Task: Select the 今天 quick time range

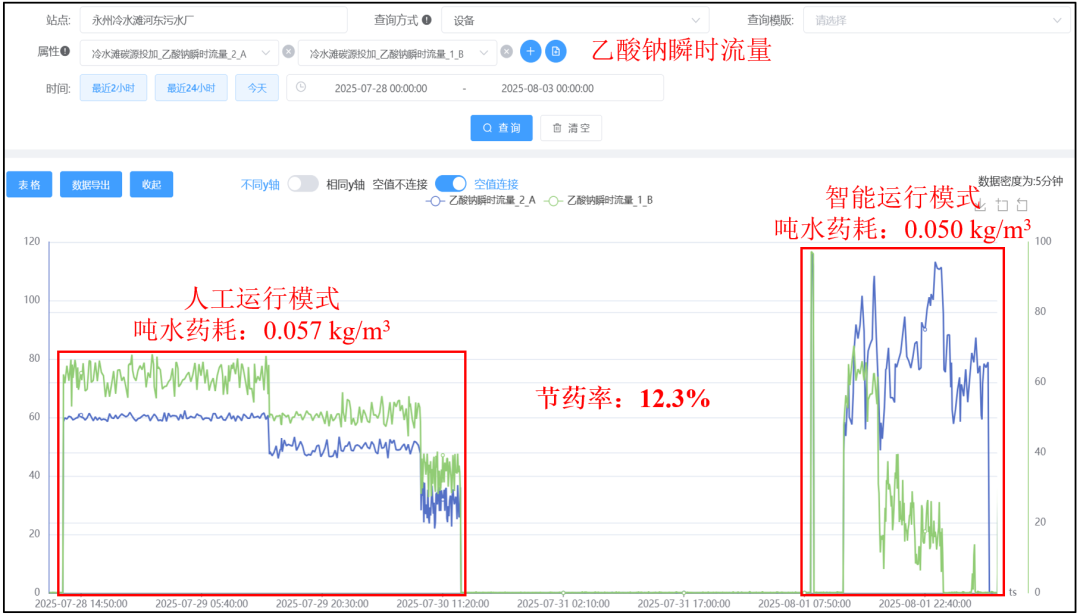Action: [x=257, y=88]
